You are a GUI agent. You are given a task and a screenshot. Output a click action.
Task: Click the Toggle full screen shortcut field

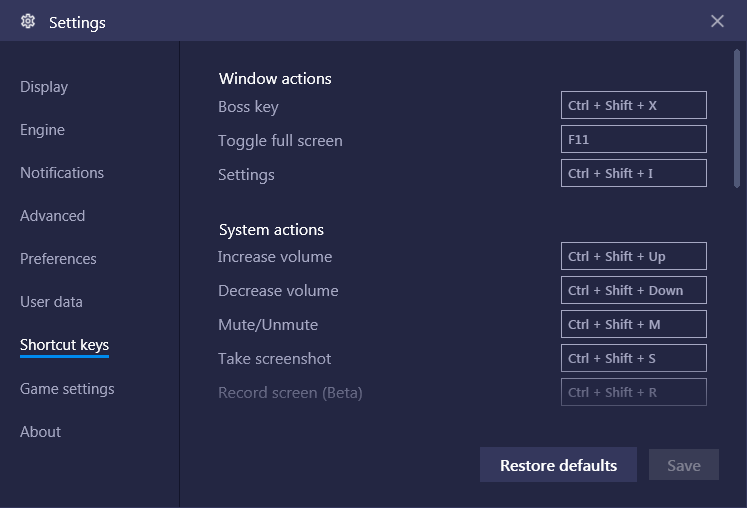click(x=633, y=139)
